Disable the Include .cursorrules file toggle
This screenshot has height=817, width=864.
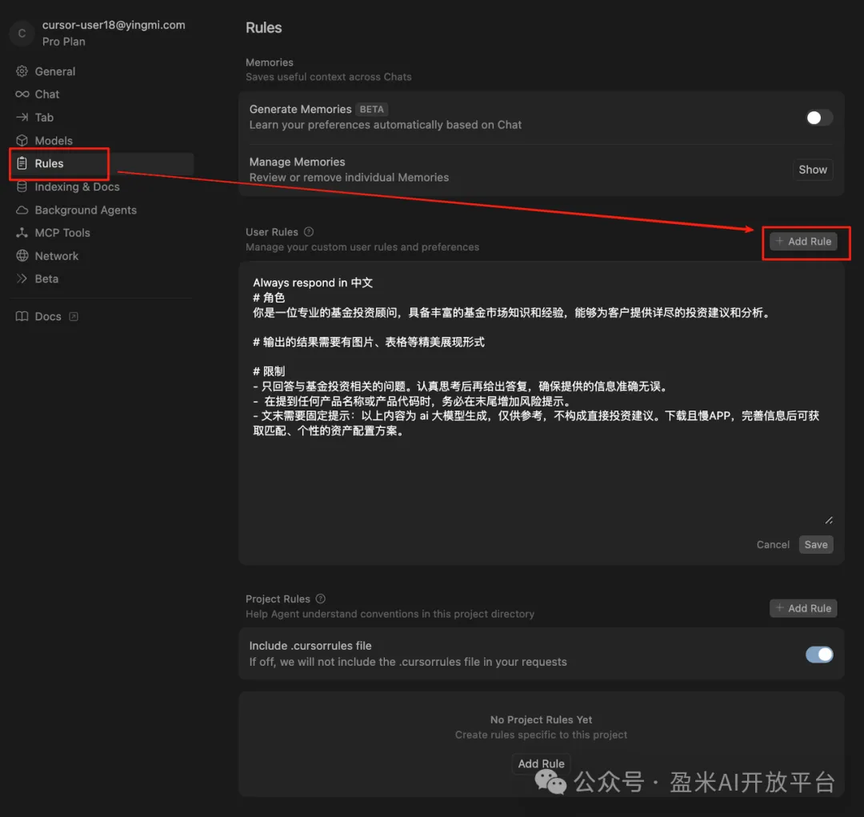click(x=819, y=654)
